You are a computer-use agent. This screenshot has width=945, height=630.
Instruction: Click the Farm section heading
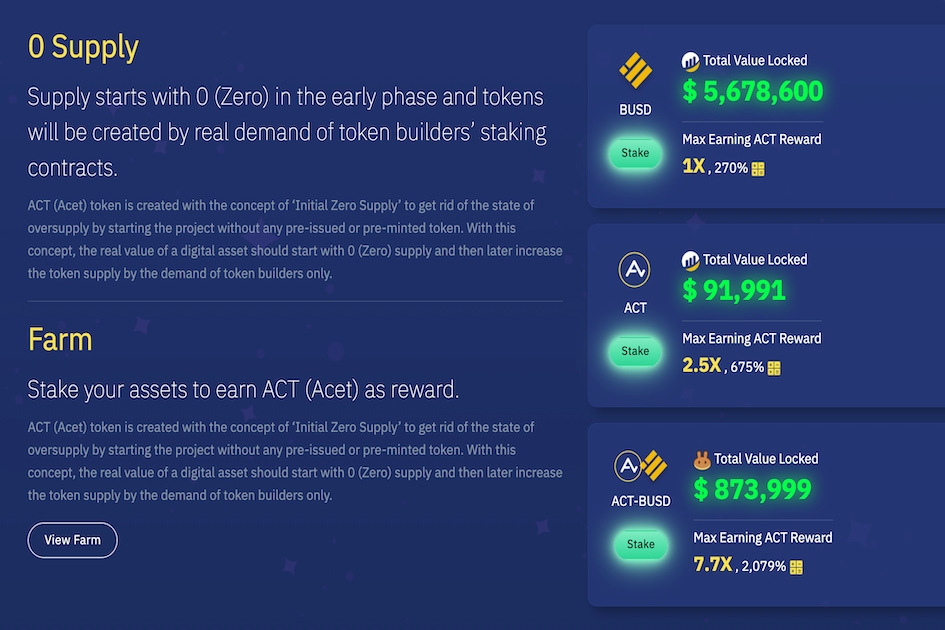pyautogui.click(x=60, y=339)
